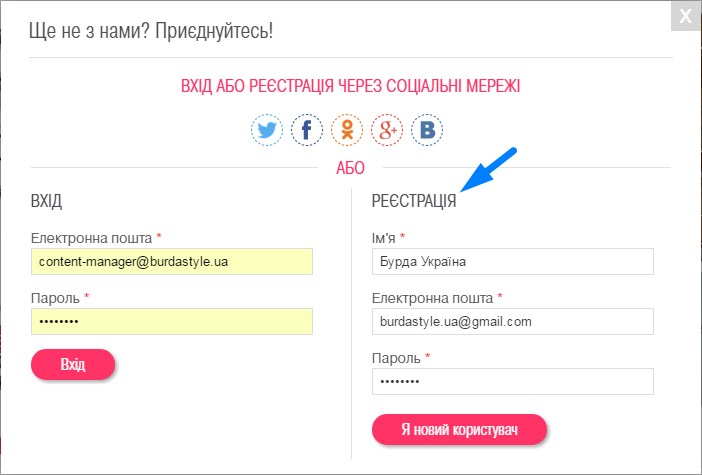The image size is (702, 475).
Task: Close the dialog with the X button
Action: [685, 16]
